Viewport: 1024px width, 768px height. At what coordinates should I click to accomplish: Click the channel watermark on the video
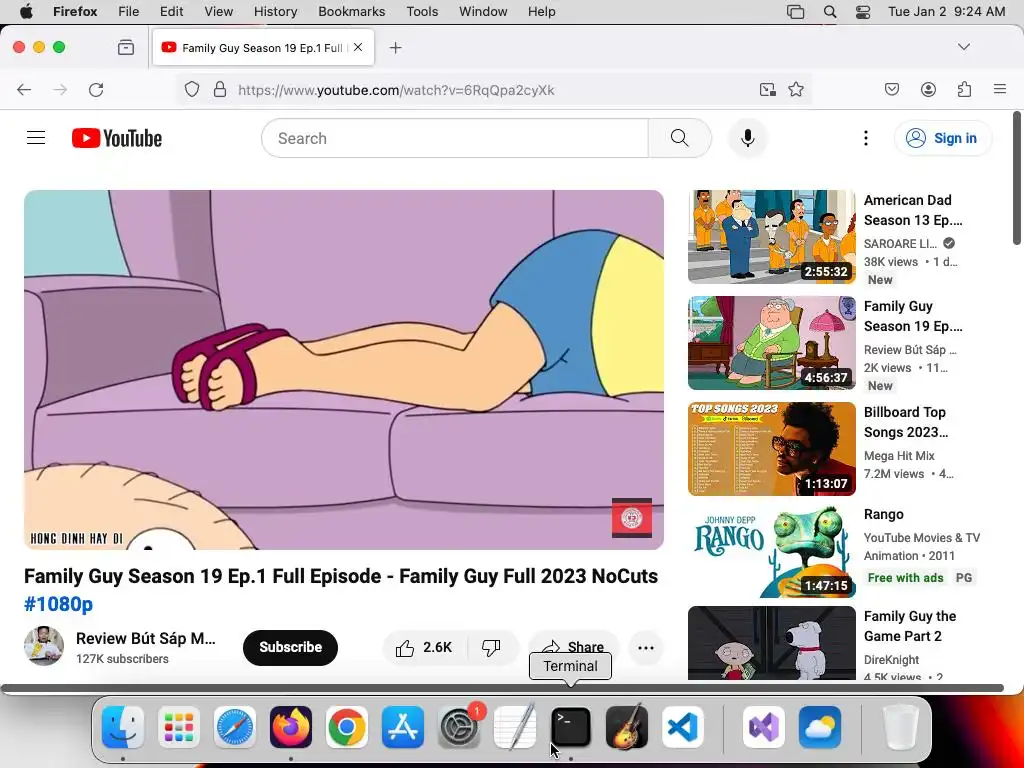[632, 518]
